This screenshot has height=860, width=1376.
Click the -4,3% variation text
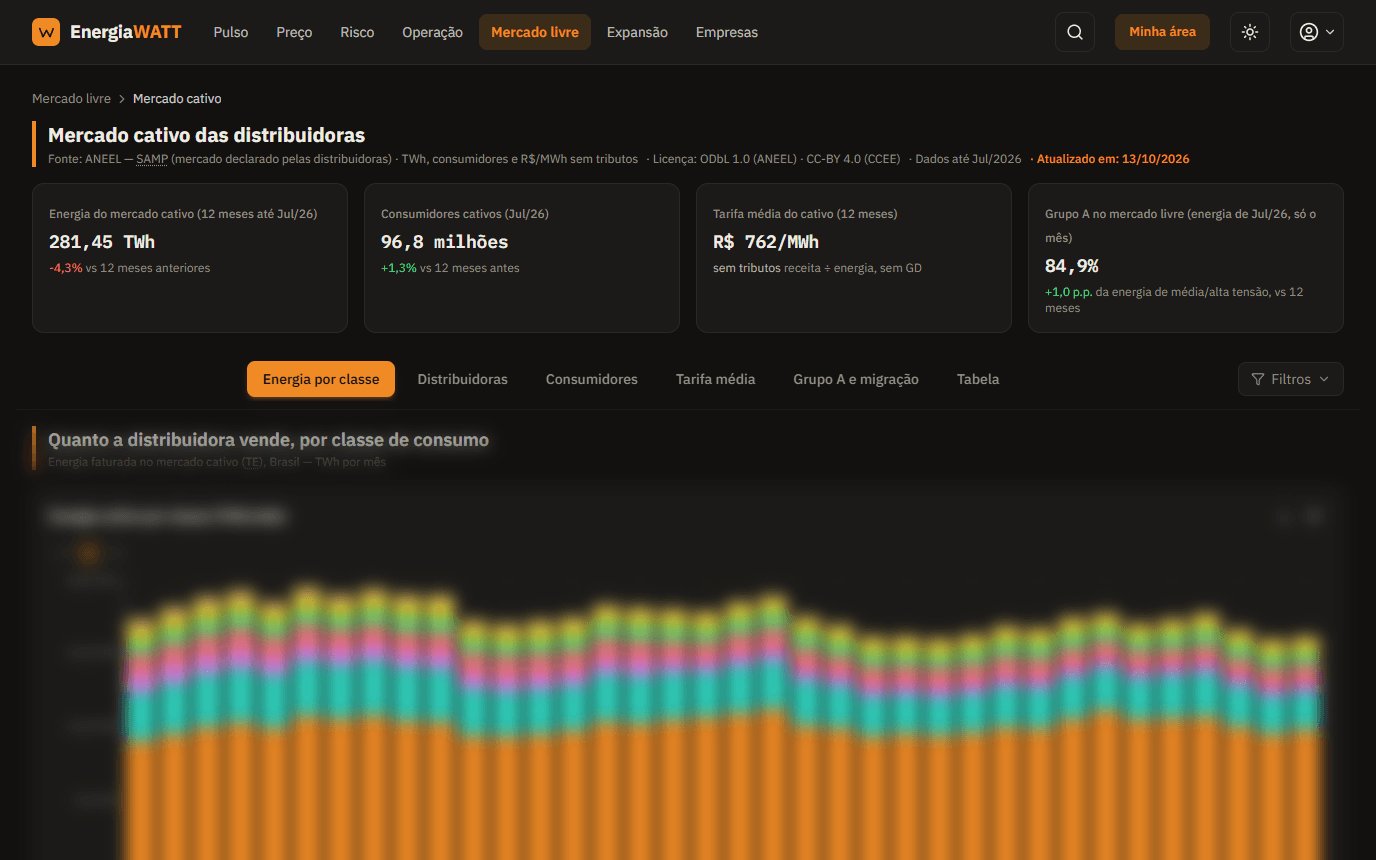point(66,268)
